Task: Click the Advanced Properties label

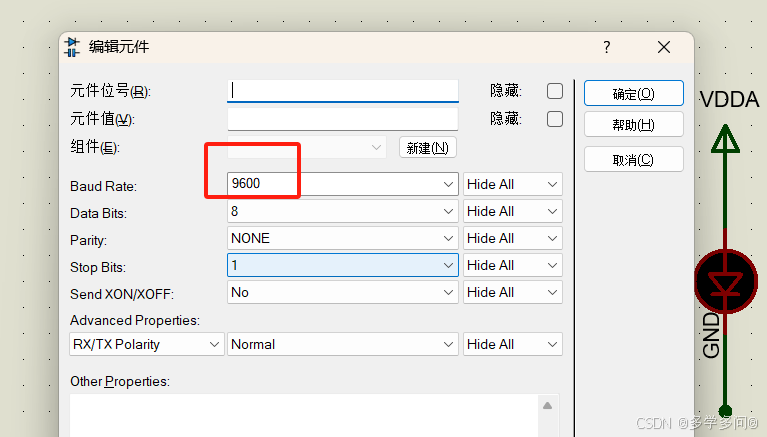Action: click(x=135, y=321)
